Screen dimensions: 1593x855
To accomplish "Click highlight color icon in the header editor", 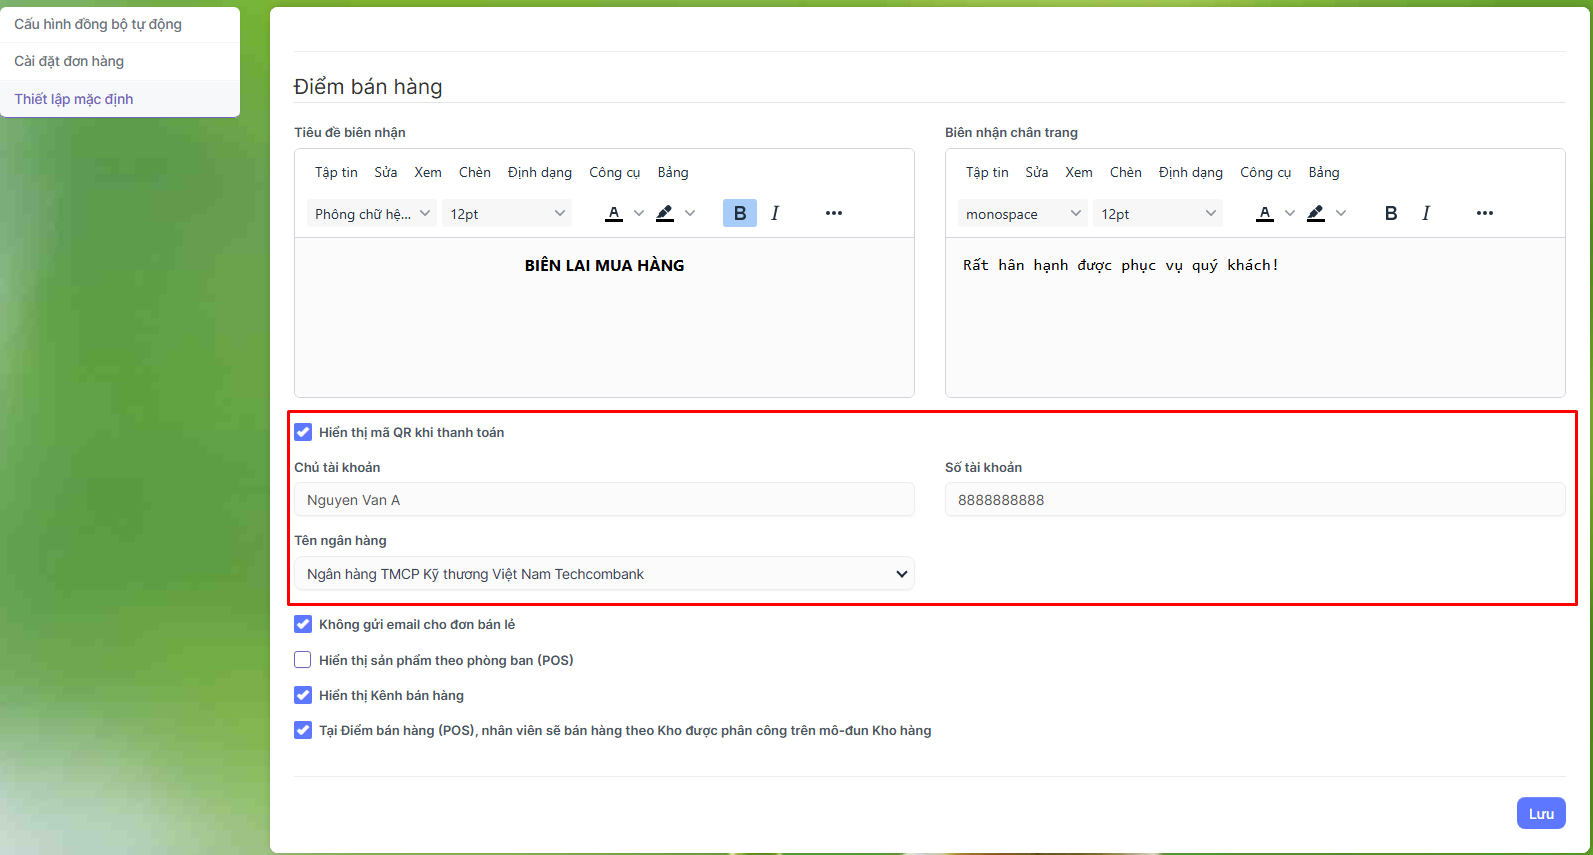I will point(665,213).
